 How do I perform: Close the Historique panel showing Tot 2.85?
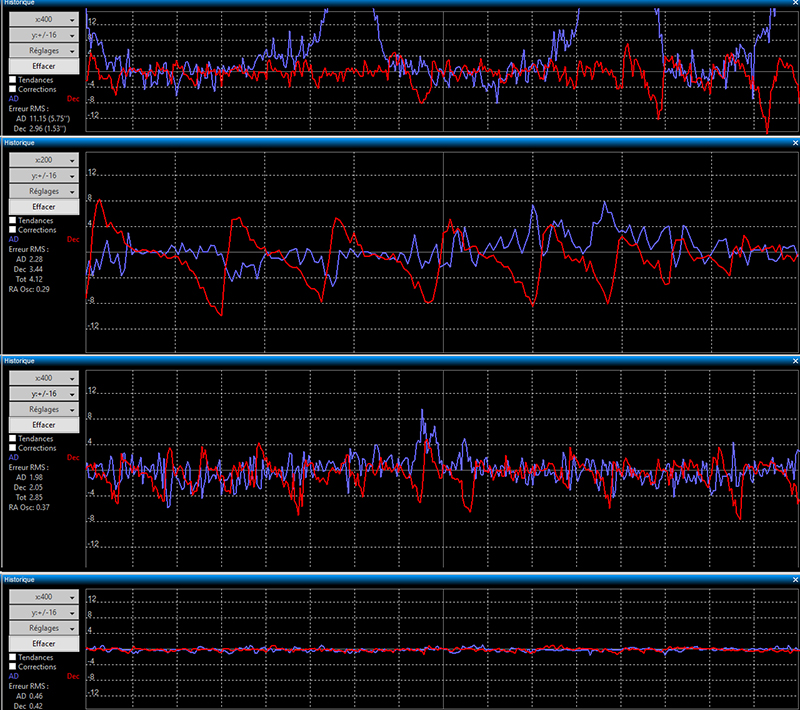click(x=795, y=361)
